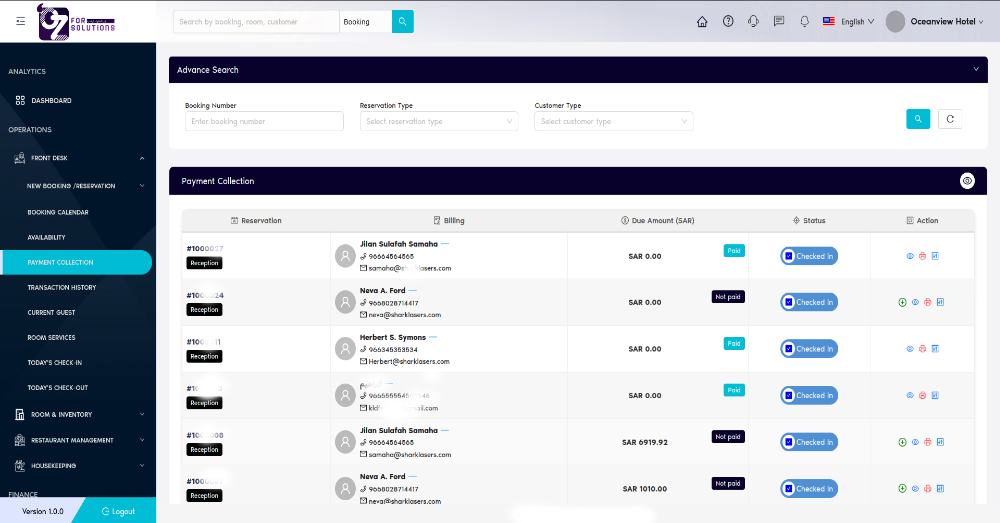1000x523 pixels.
Task: View details eye for Herbert S. Symons
Action: (910, 349)
